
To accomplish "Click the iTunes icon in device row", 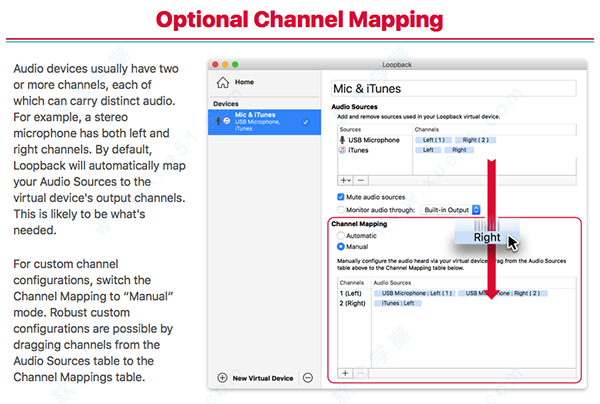I will tap(227, 121).
